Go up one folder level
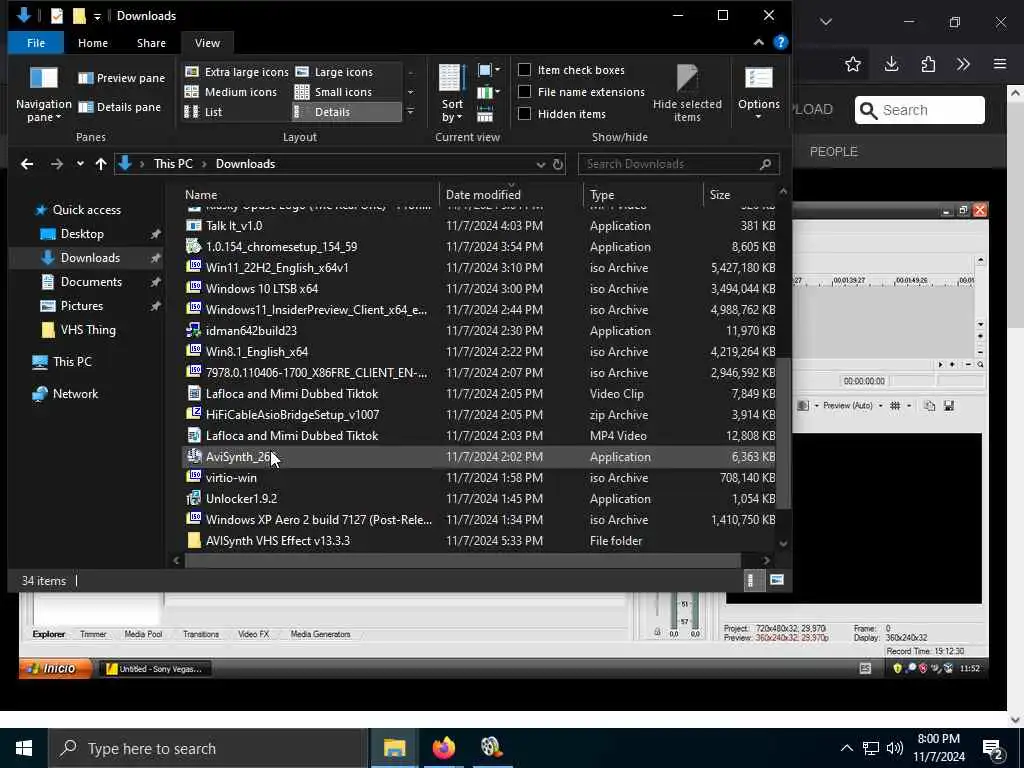1024x768 pixels. [101, 164]
